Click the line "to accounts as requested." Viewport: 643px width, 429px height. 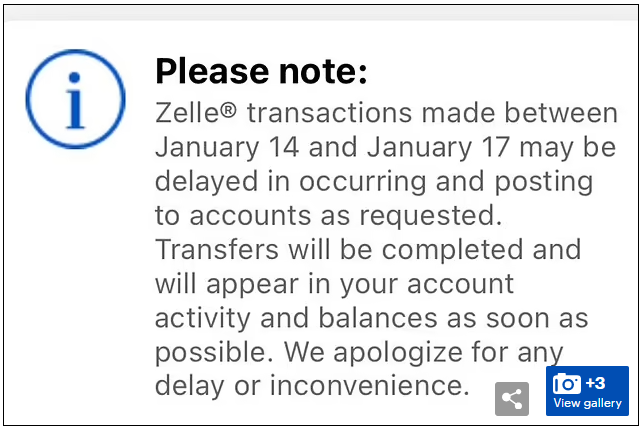pos(324,215)
